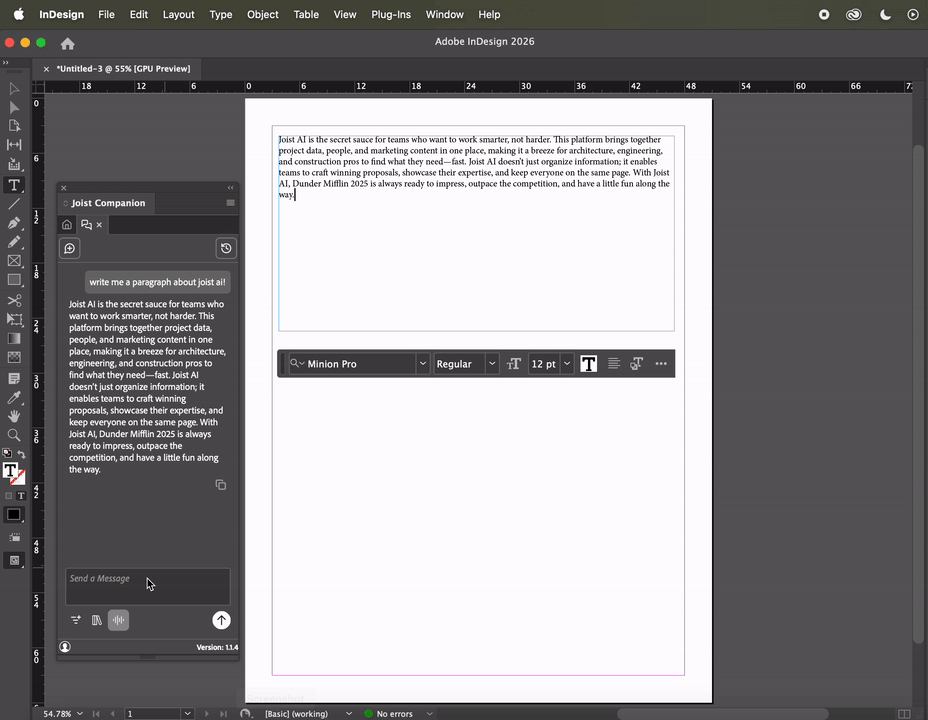This screenshot has height=720, width=928.
Task: Open the page number dropdown
Action: click(x=188, y=713)
